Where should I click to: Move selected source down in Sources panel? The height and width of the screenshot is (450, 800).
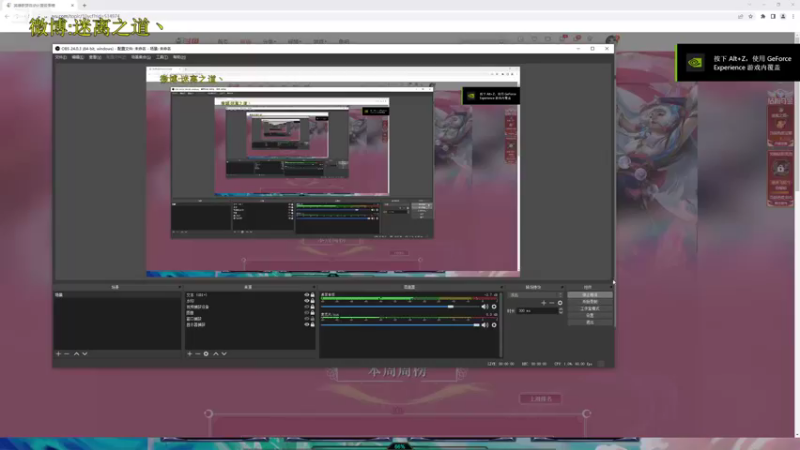[224, 354]
